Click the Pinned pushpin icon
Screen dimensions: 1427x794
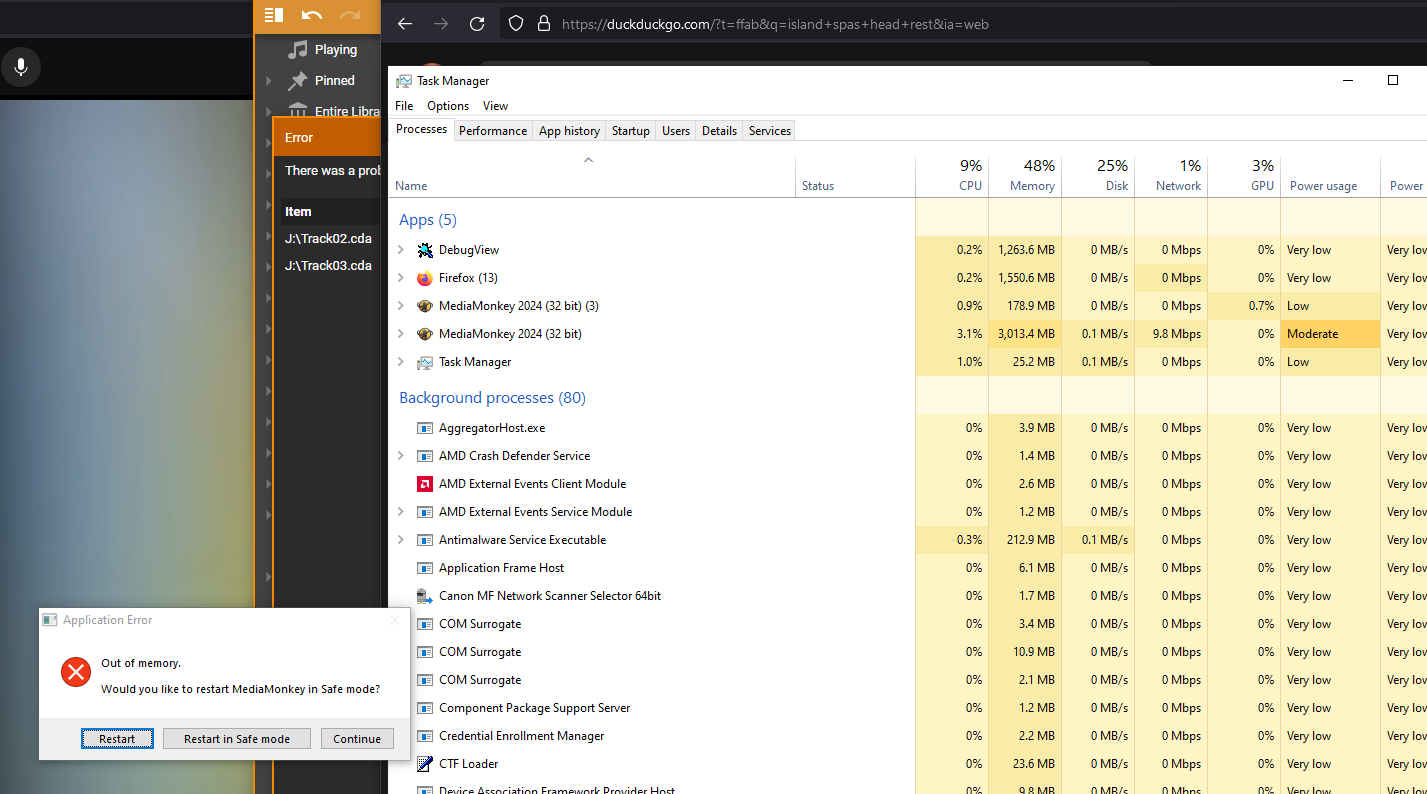coord(297,81)
